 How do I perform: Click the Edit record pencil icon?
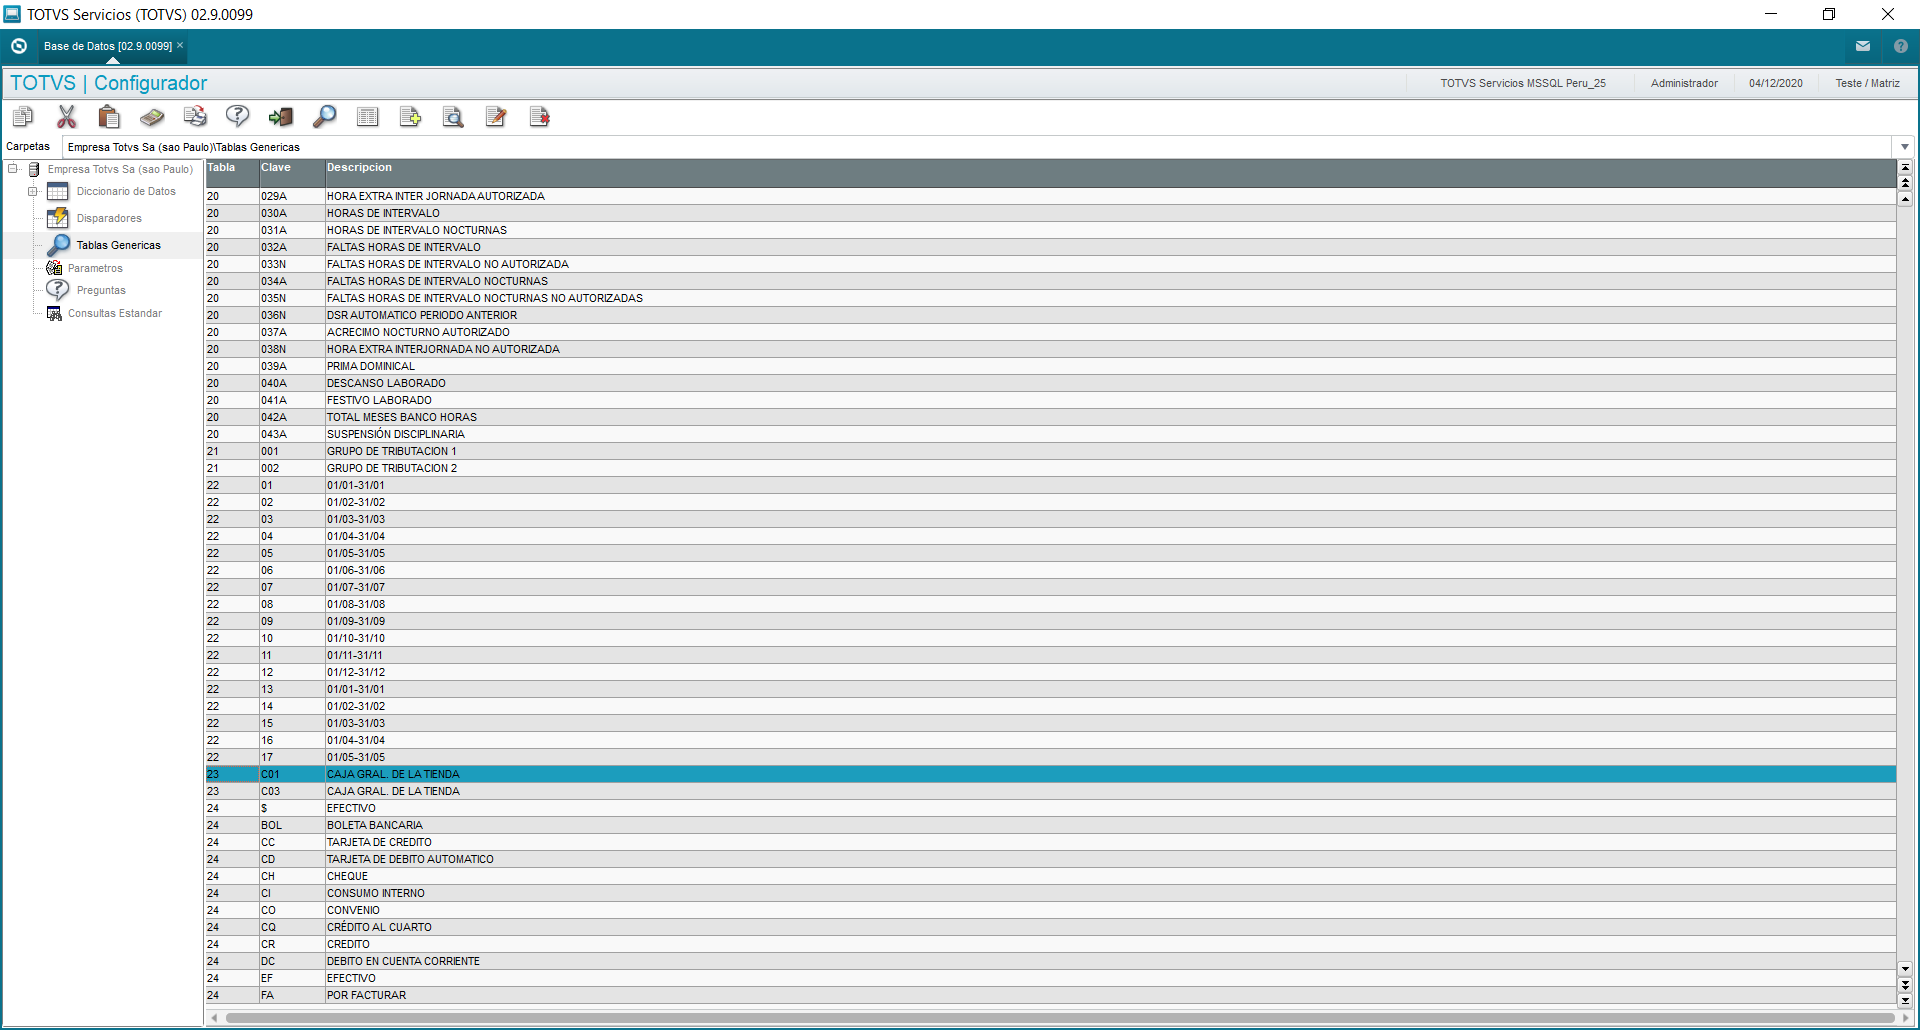(x=496, y=117)
